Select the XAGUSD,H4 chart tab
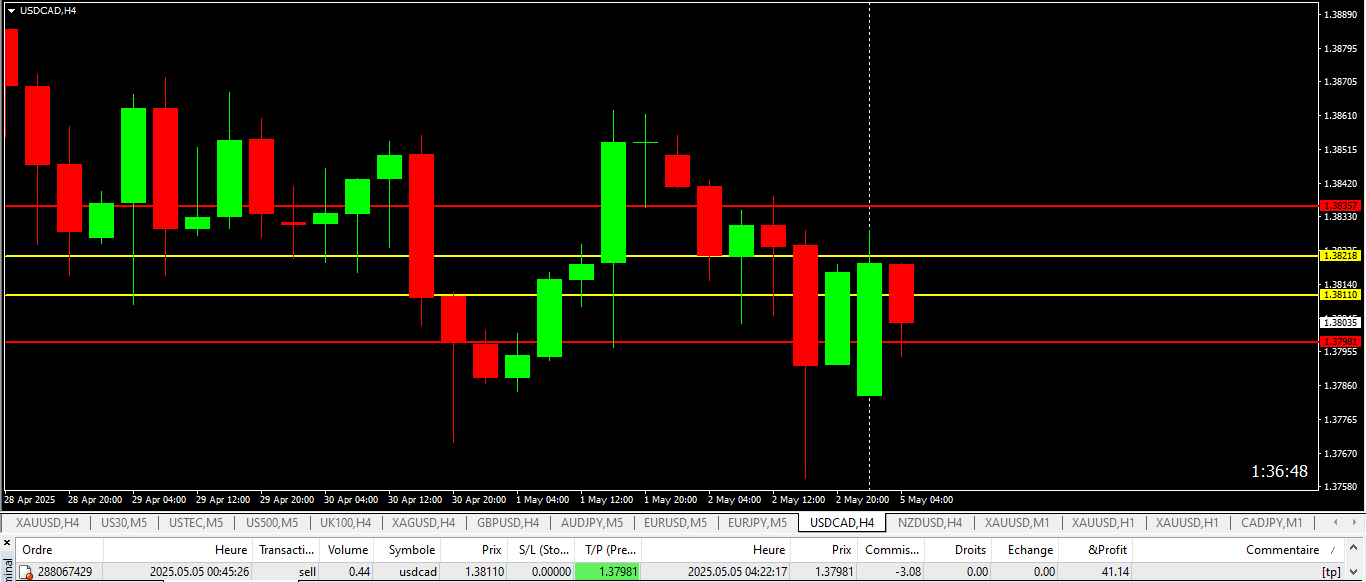This screenshot has height=582, width=1366. pos(423,522)
